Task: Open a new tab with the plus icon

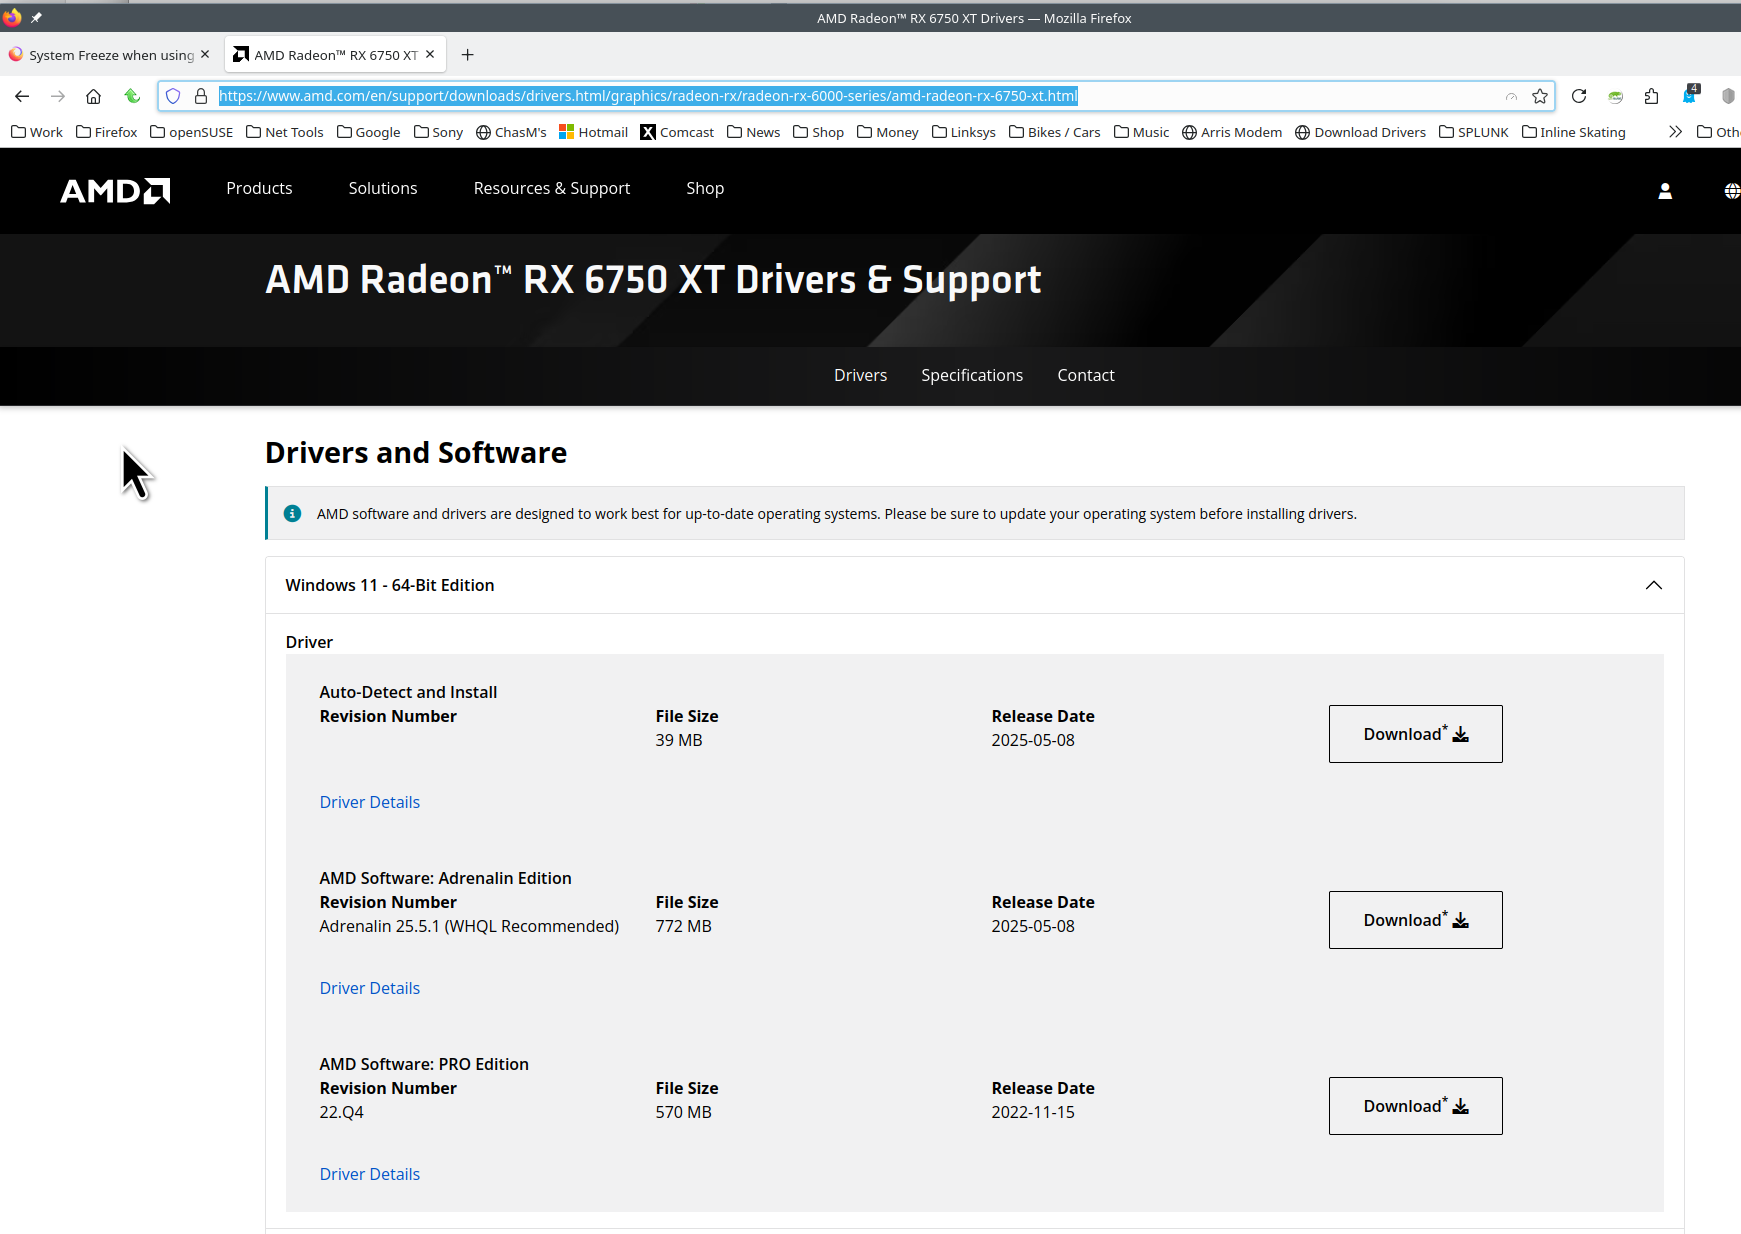Action: pyautogui.click(x=467, y=55)
